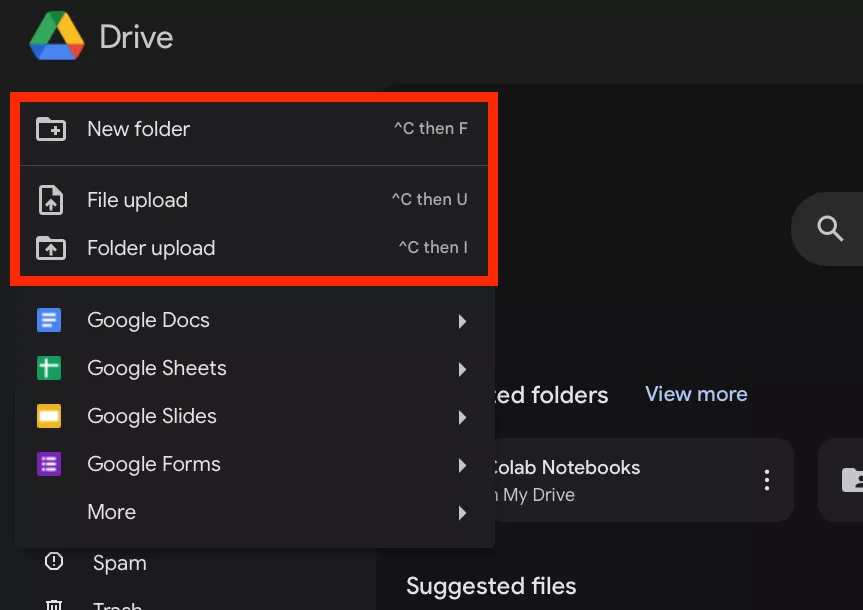This screenshot has width=863, height=610.
Task: Open Colab Notebooks three-dot options menu
Action: click(766, 480)
